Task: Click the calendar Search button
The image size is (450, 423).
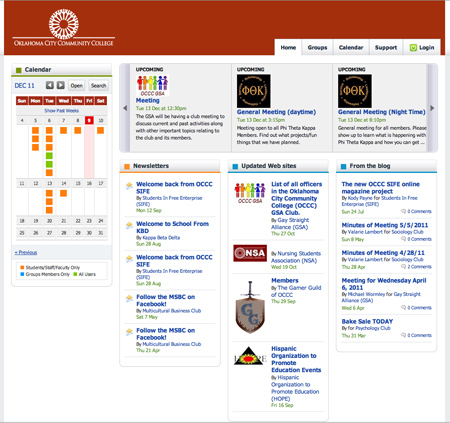Action: tap(99, 86)
